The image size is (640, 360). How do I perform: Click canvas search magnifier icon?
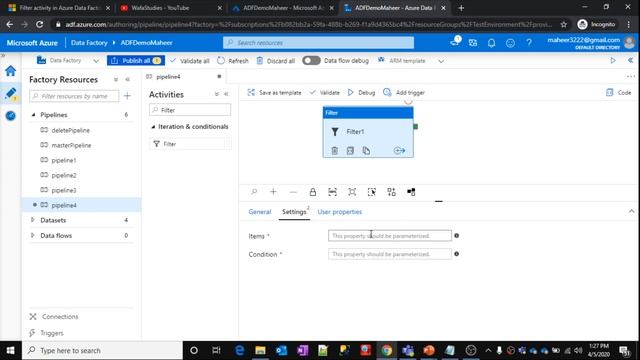point(254,192)
